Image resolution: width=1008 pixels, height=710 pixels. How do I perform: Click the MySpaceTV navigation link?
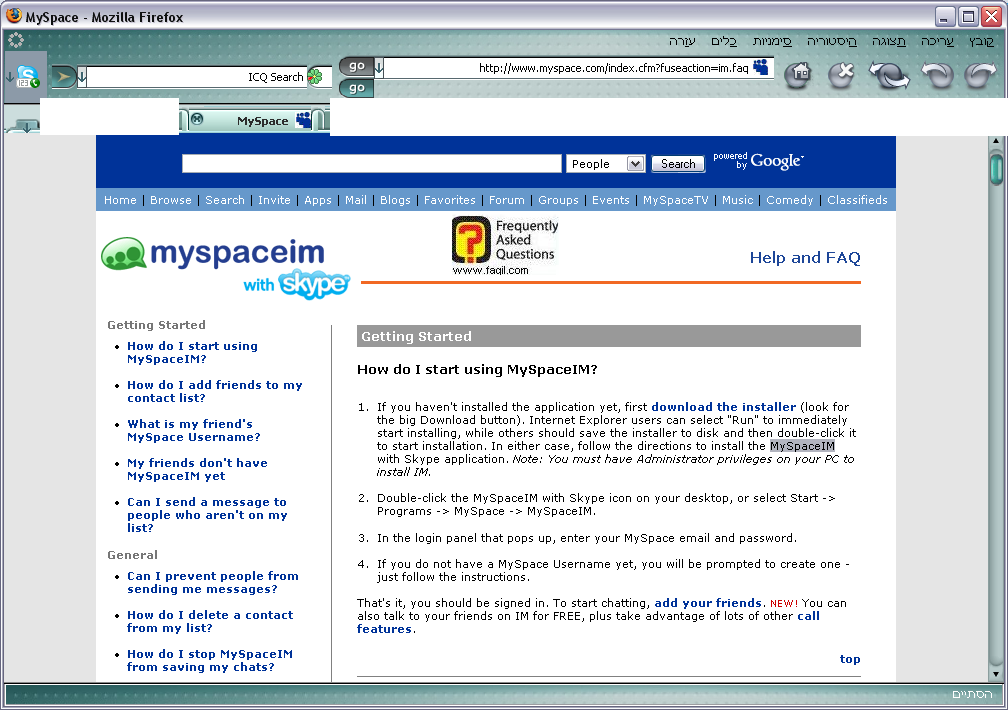click(675, 200)
